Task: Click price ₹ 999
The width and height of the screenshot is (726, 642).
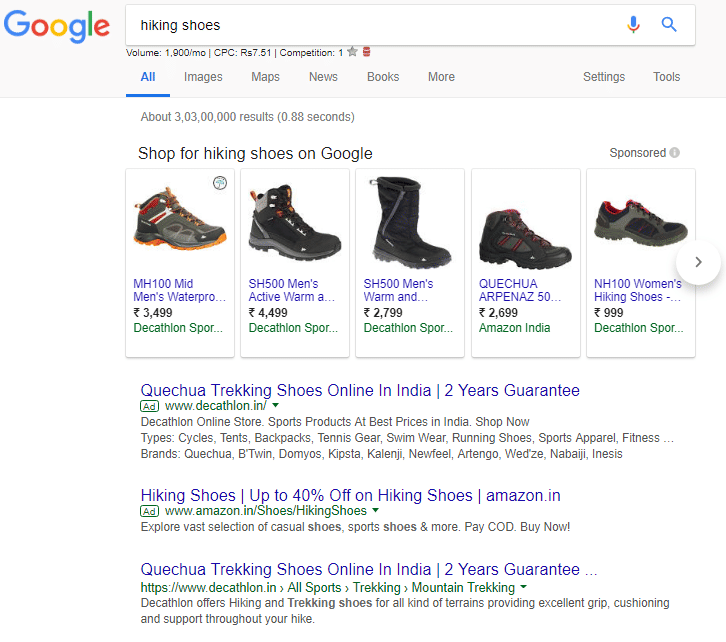Action: (608, 313)
